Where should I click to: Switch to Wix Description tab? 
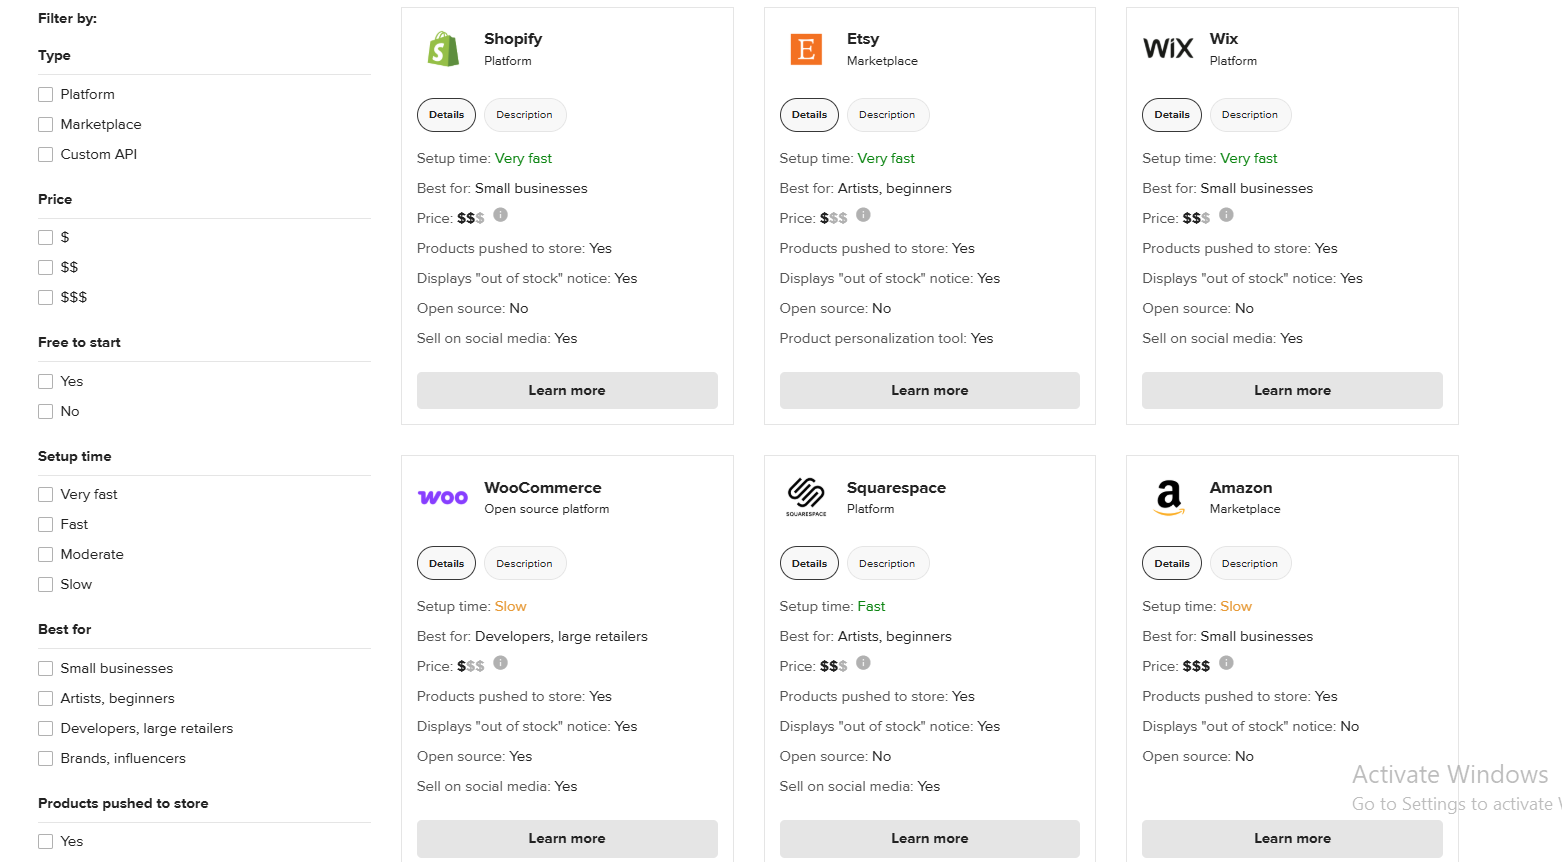point(1250,115)
